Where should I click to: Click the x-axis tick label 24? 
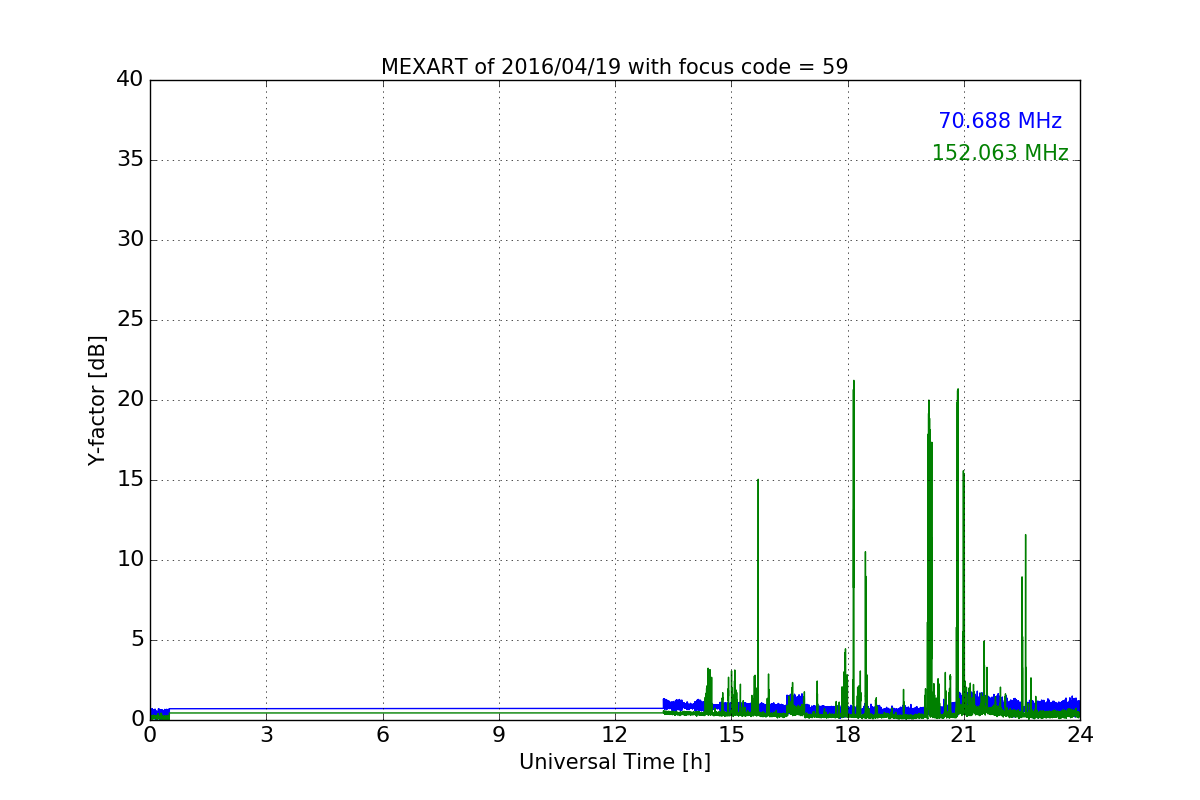coord(1080,735)
